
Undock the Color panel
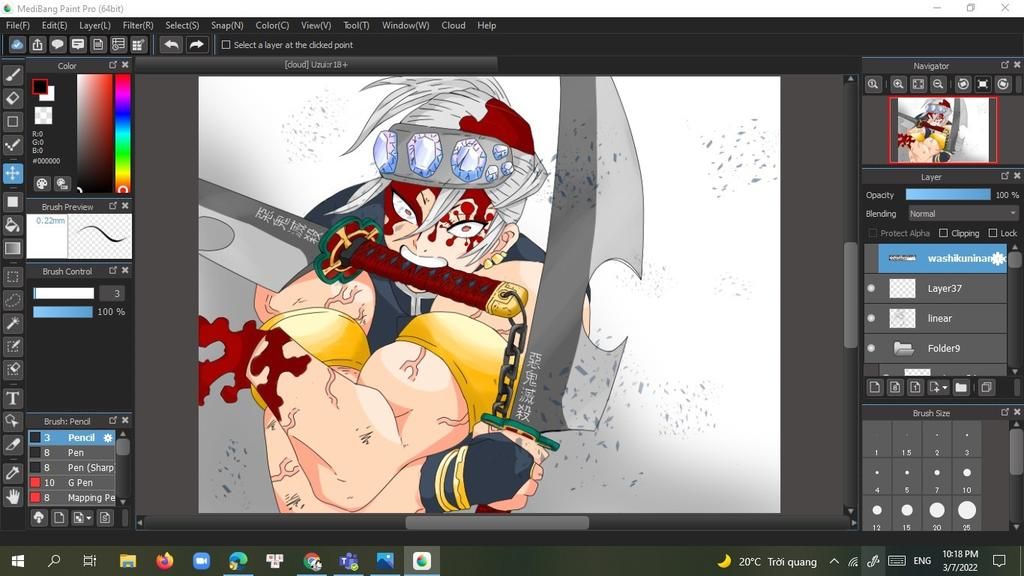click(x=112, y=65)
